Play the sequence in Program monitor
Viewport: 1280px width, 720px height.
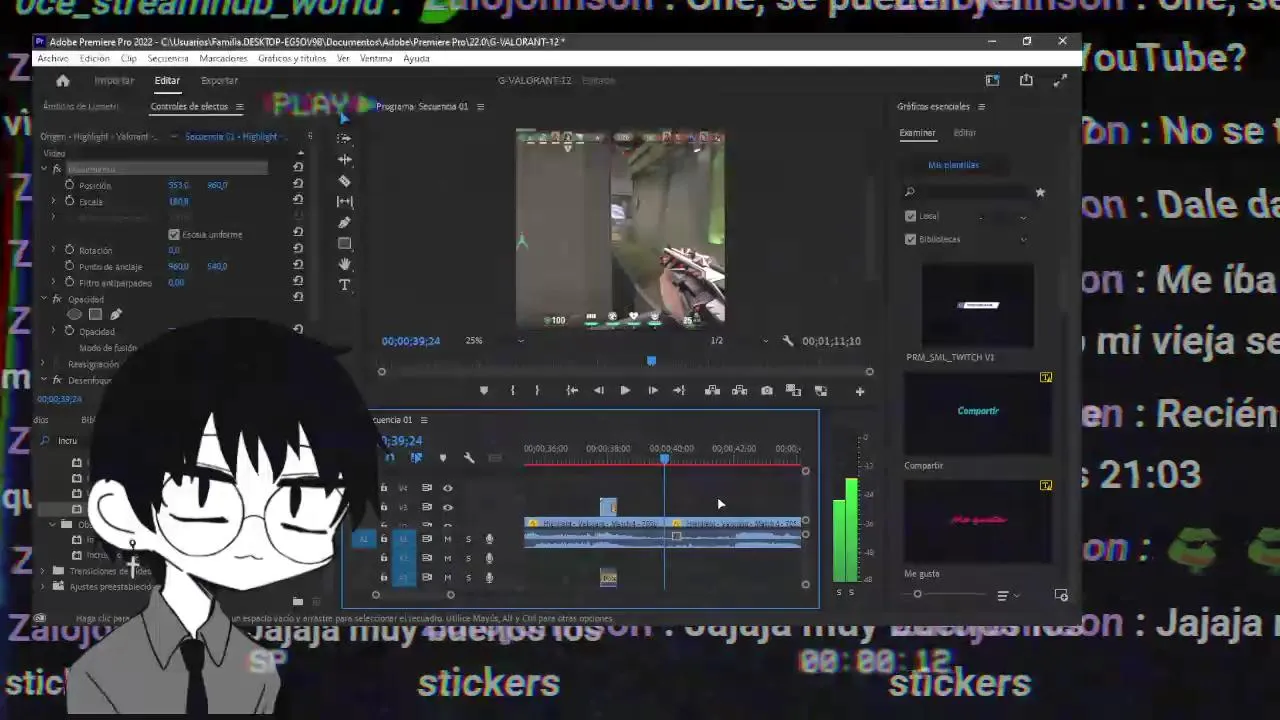625,391
